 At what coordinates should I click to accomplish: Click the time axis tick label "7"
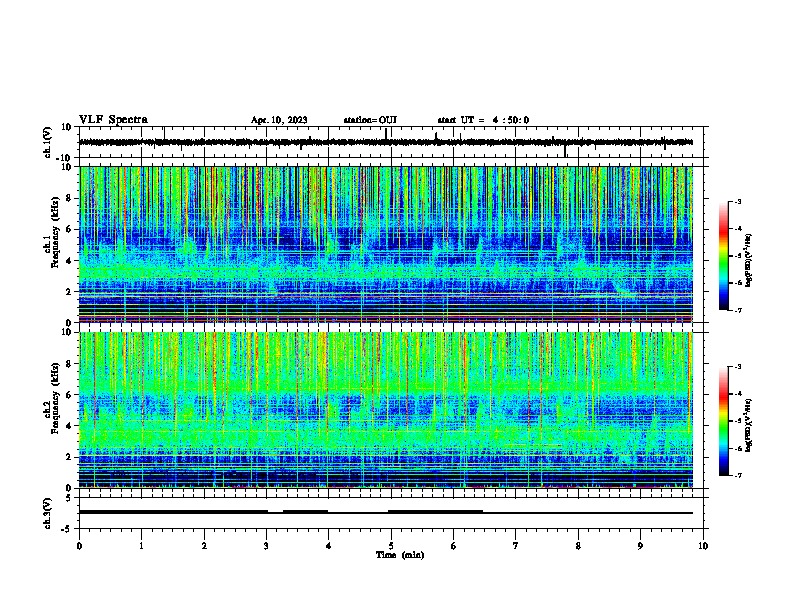click(516, 545)
